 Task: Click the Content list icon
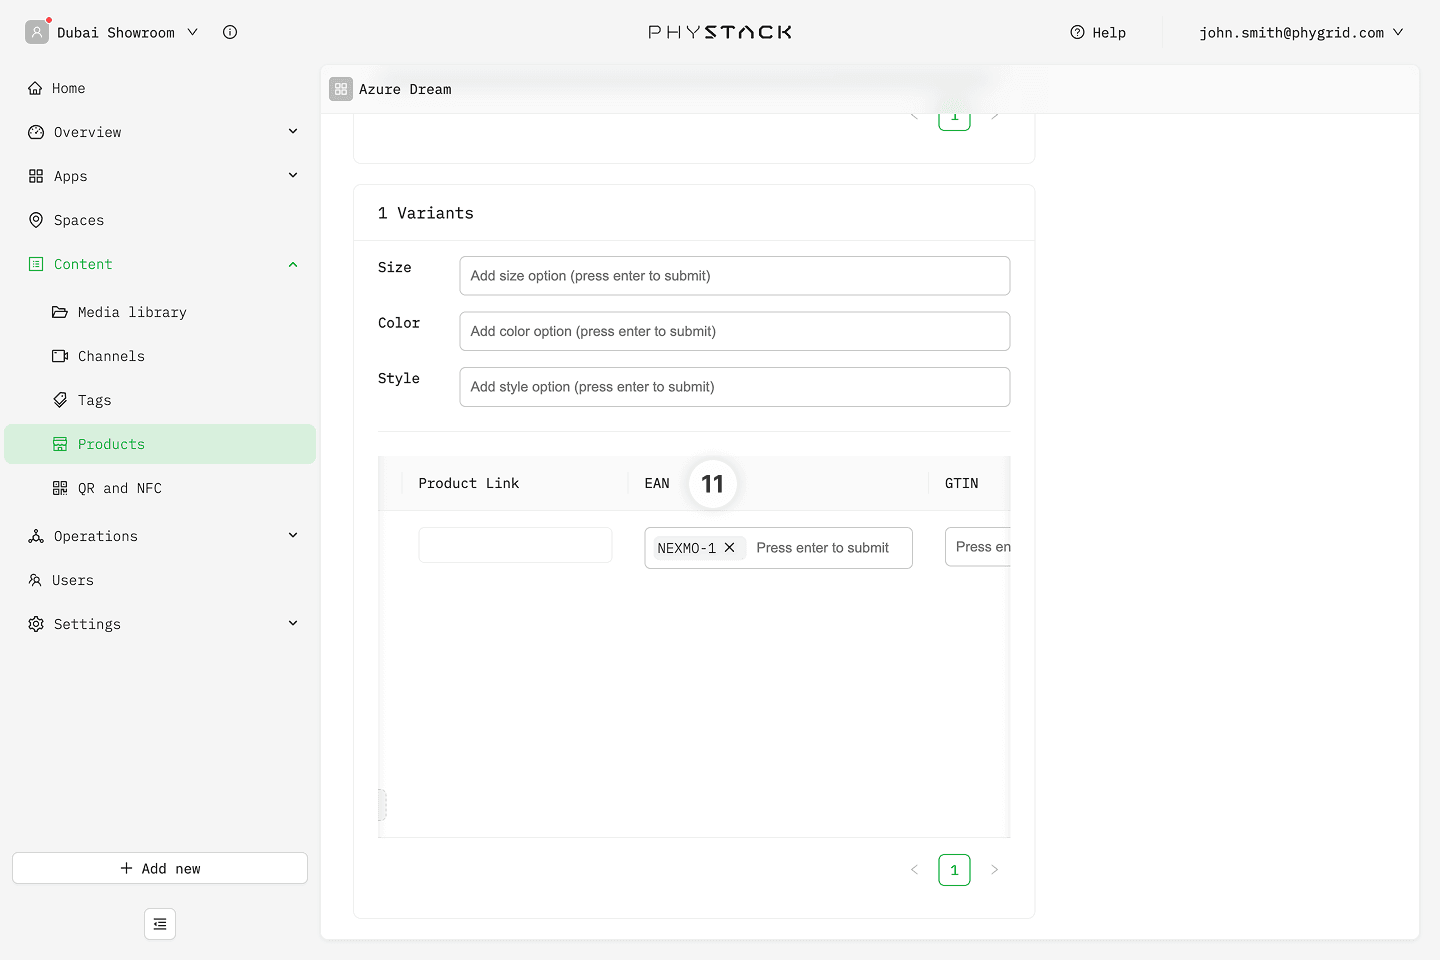coord(36,264)
